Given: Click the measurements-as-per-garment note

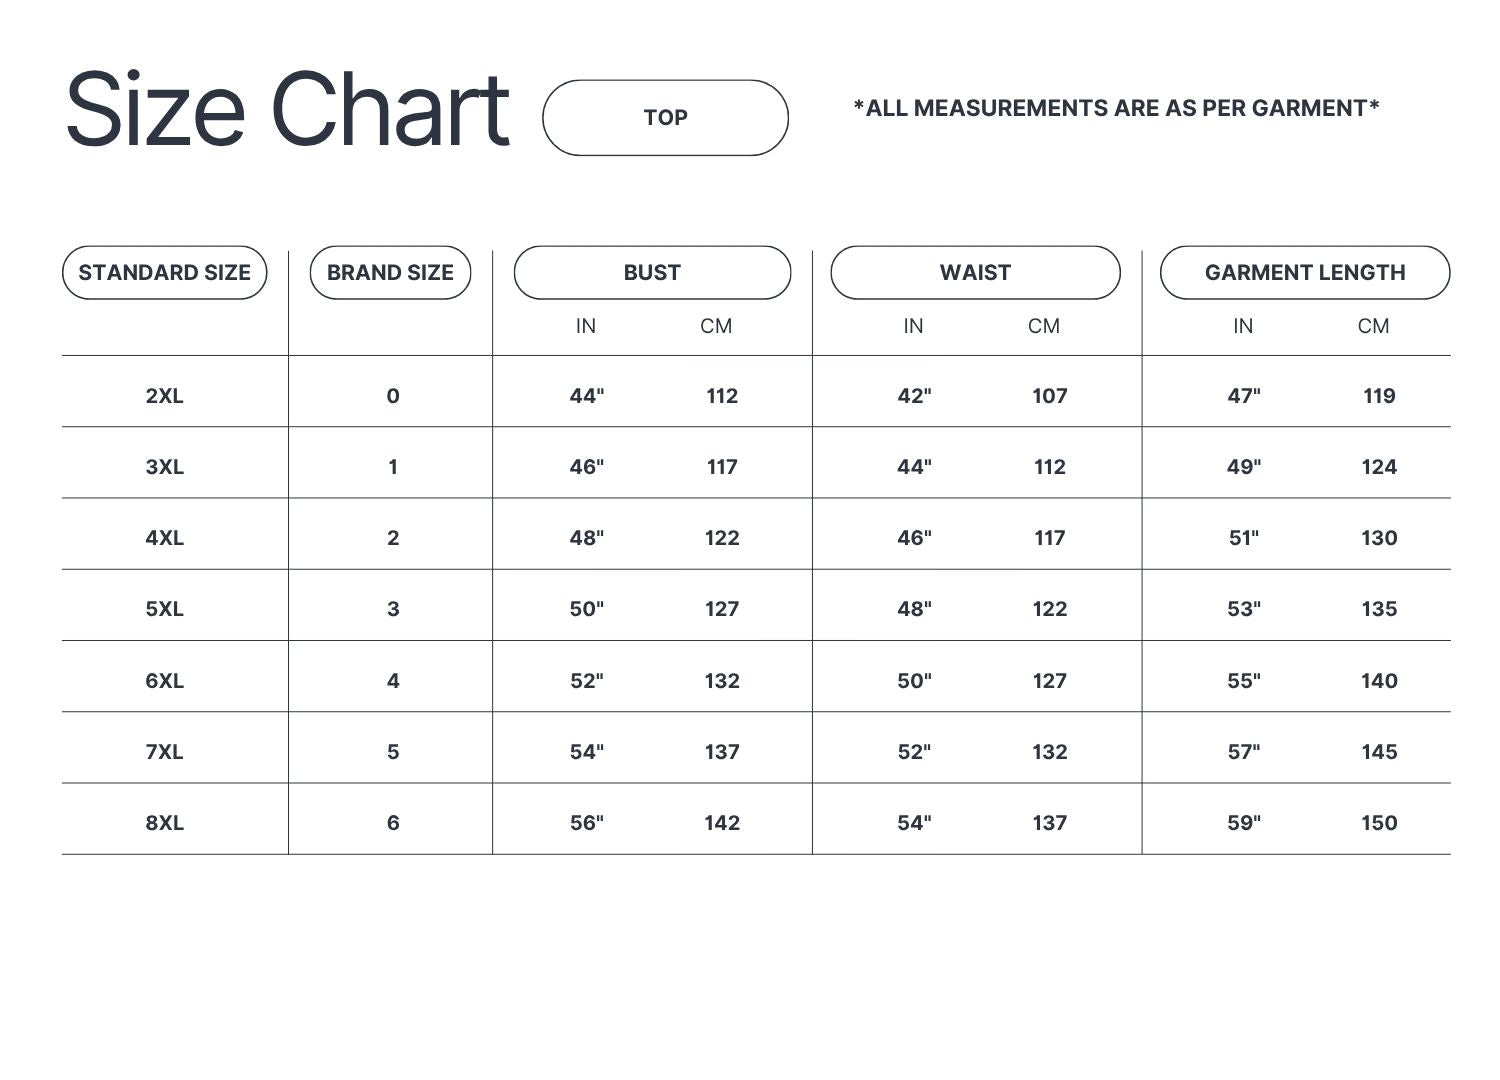Looking at the screenshot, I should click(x=1116, y=108).
